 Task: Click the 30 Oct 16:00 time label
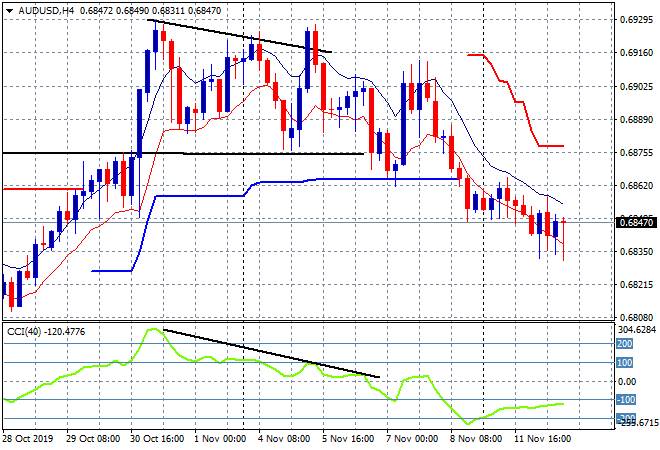(157, 439)
